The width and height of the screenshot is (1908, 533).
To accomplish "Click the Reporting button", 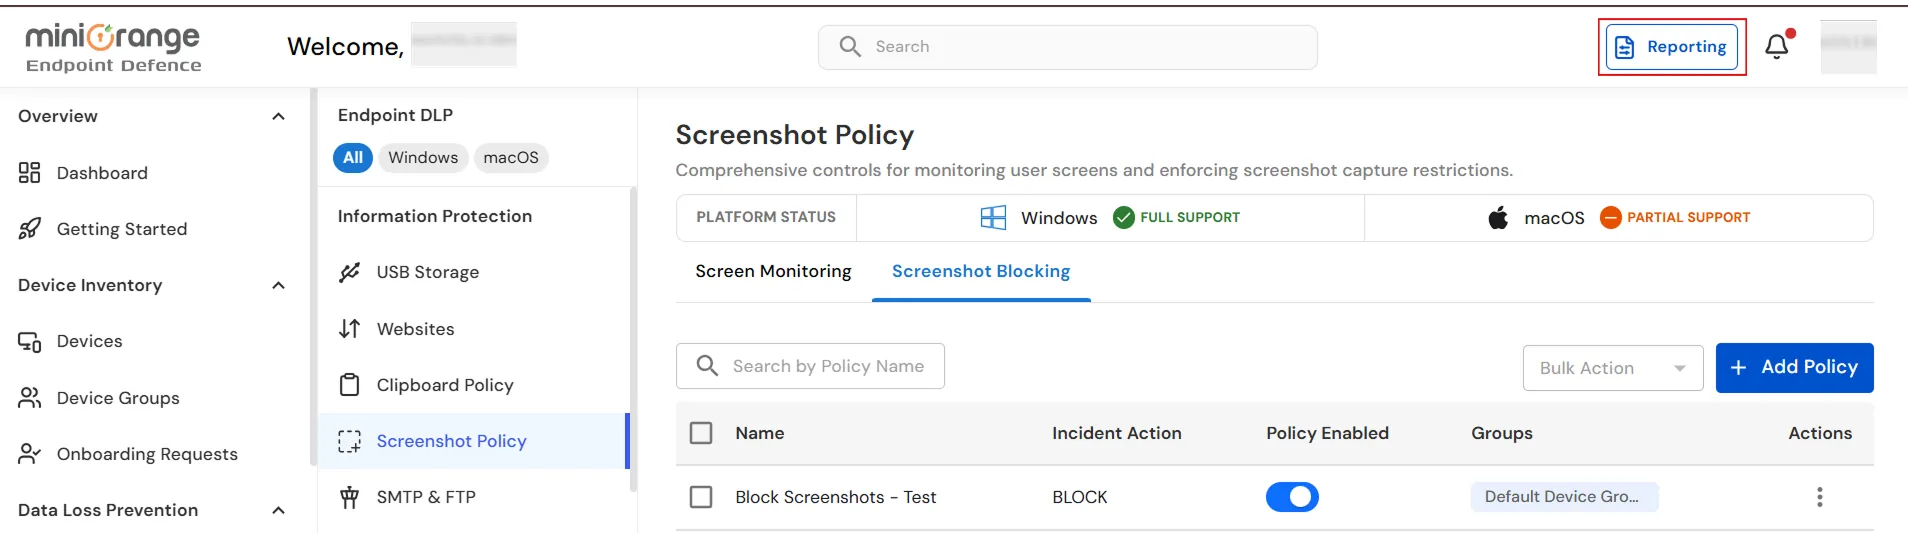I will [x=1672, y=47].
